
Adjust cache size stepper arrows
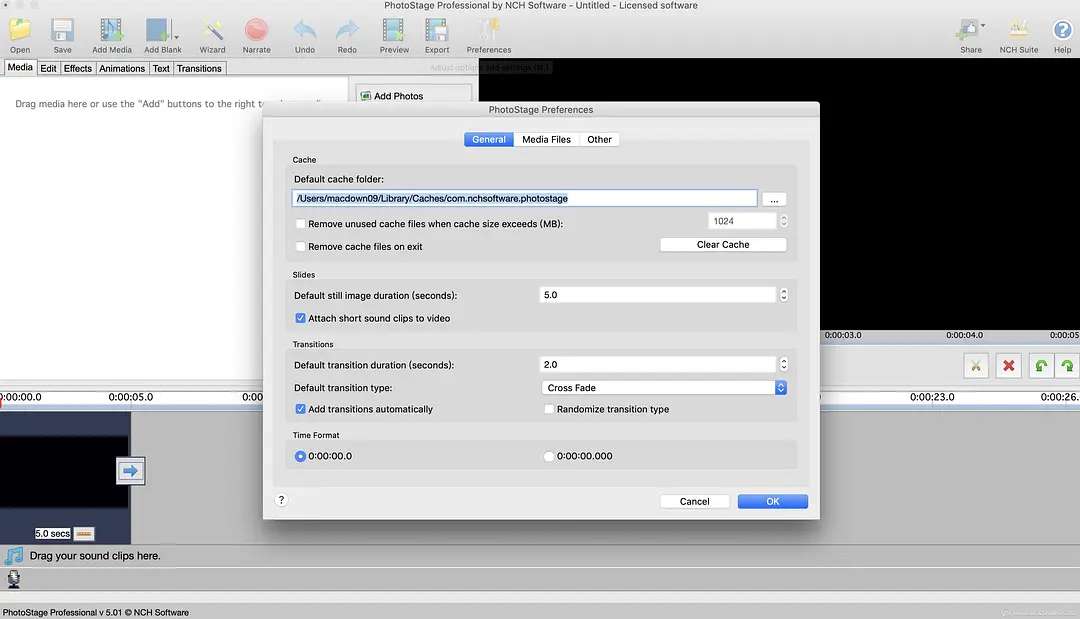[783, 221]
